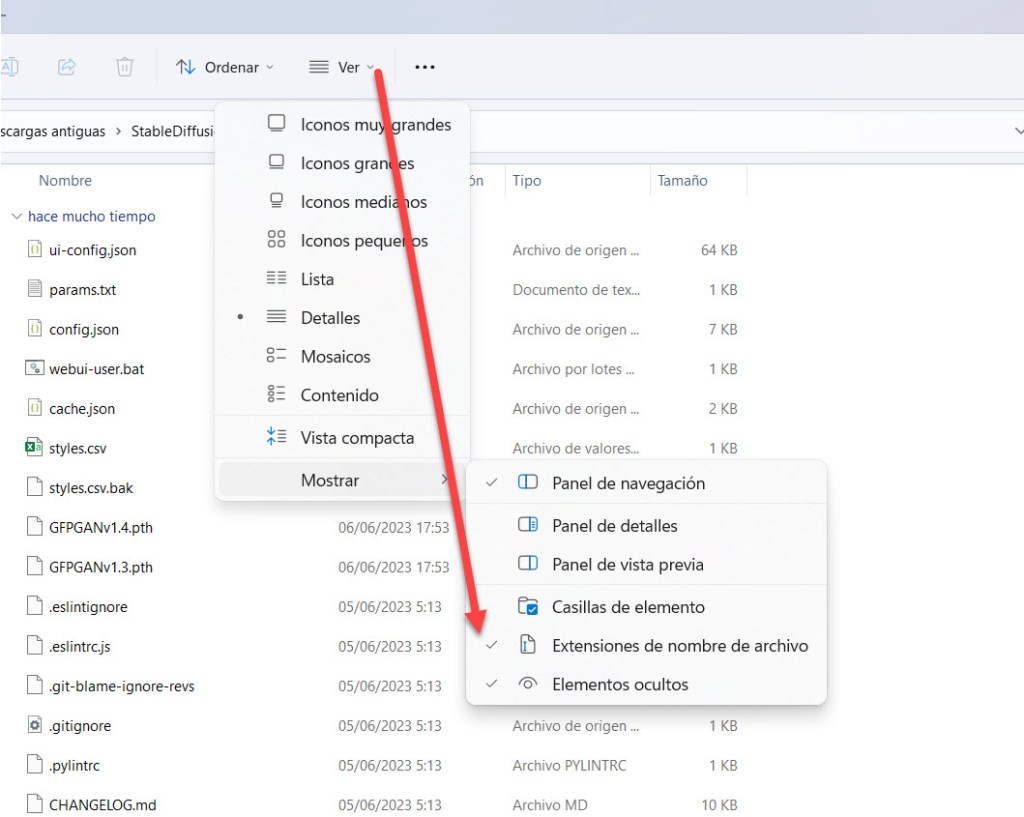Click the Rename icon in toolbar
Viewport: 1024px width, 817px height.
[10, 67]
